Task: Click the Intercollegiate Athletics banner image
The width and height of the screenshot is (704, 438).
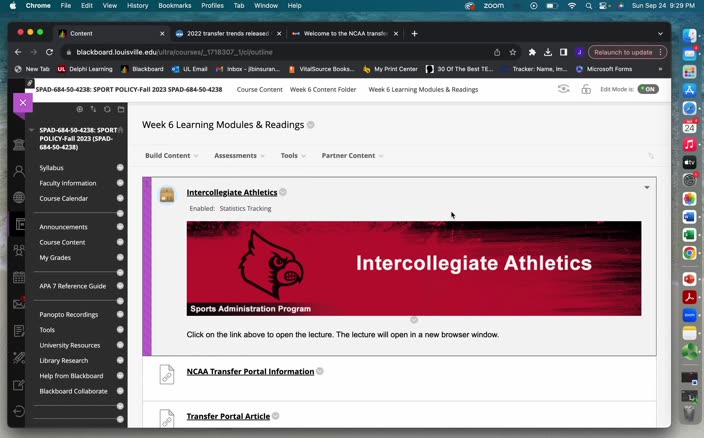Action: coord(413,268)
